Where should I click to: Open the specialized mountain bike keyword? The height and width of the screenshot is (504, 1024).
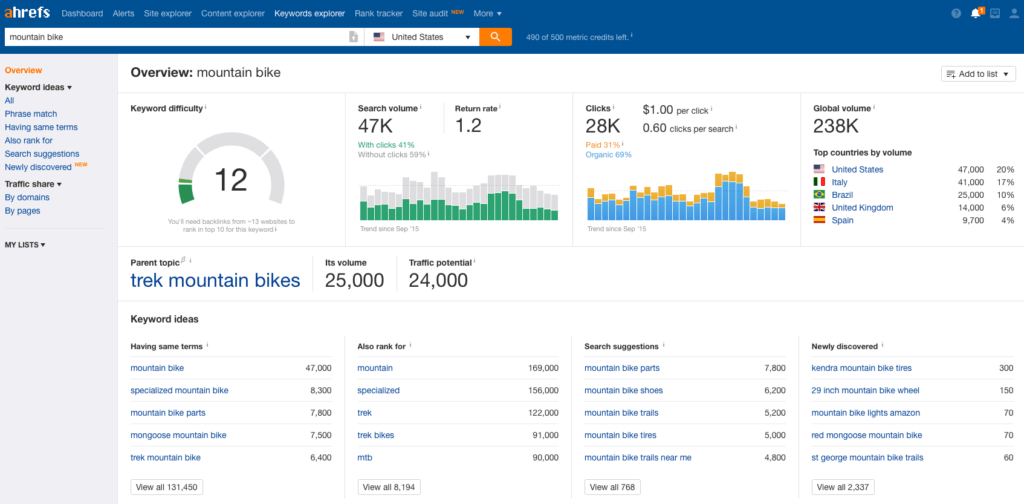pos(180,390)
